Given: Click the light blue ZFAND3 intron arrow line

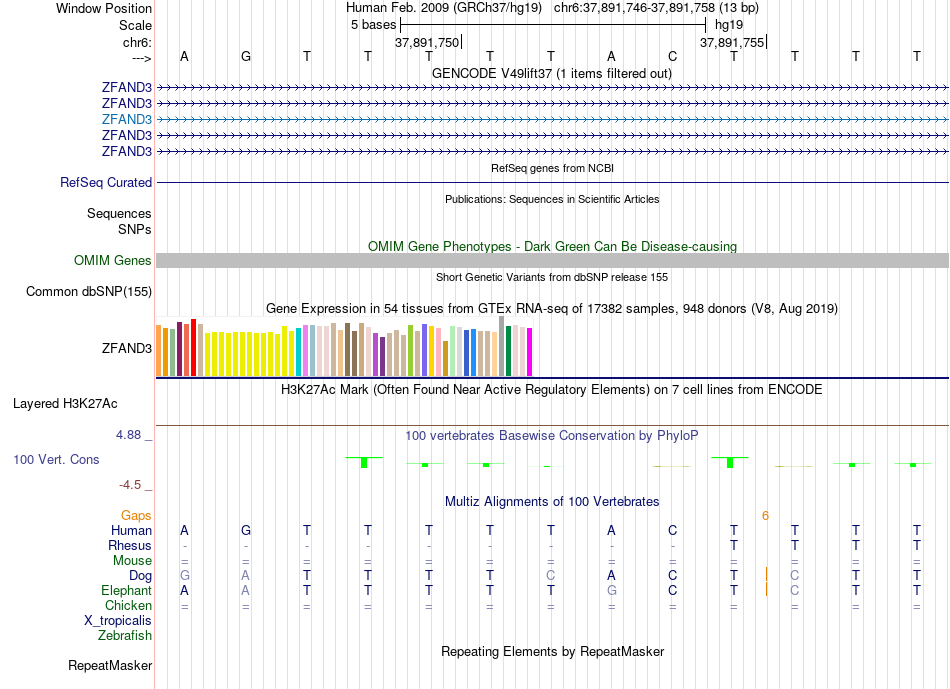Looking at the screenshot, I should [553, 119].
